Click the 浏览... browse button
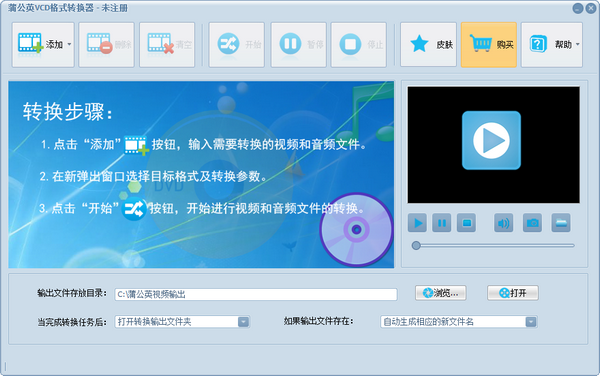The height and width of the screenshot is (376, 600). coord(441,293)
